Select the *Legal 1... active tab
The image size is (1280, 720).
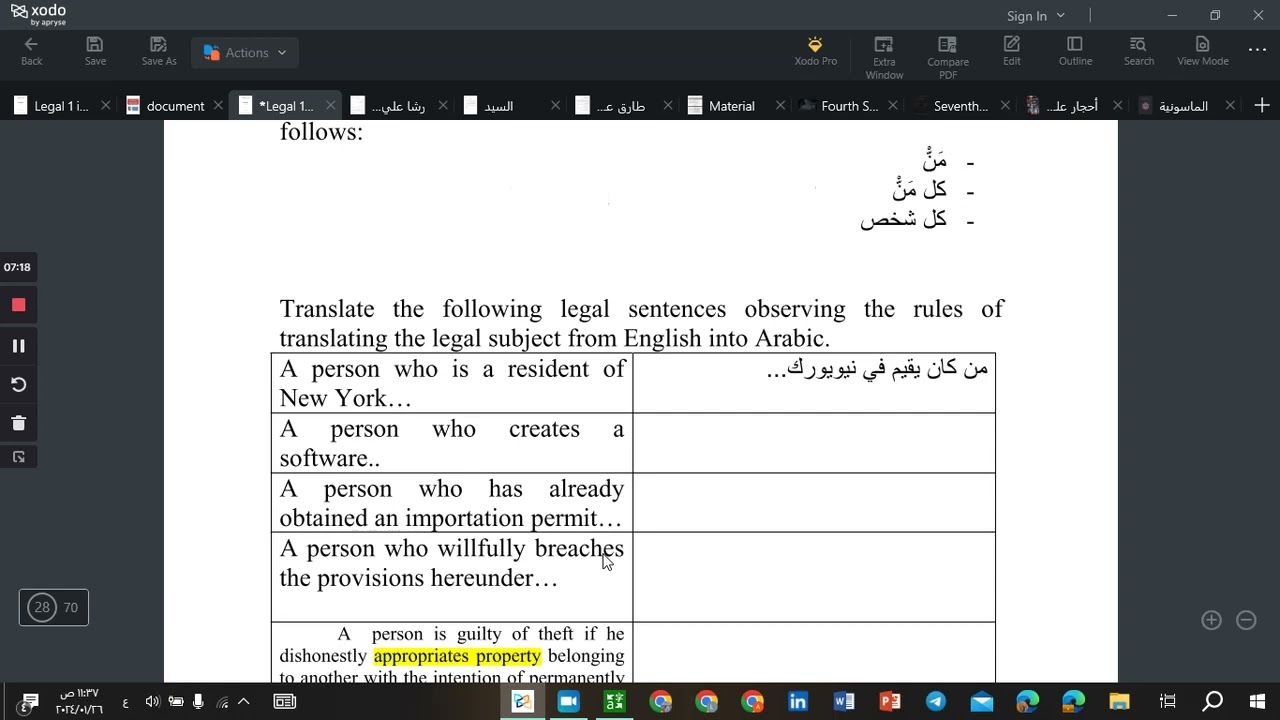(x=286, y=106)
